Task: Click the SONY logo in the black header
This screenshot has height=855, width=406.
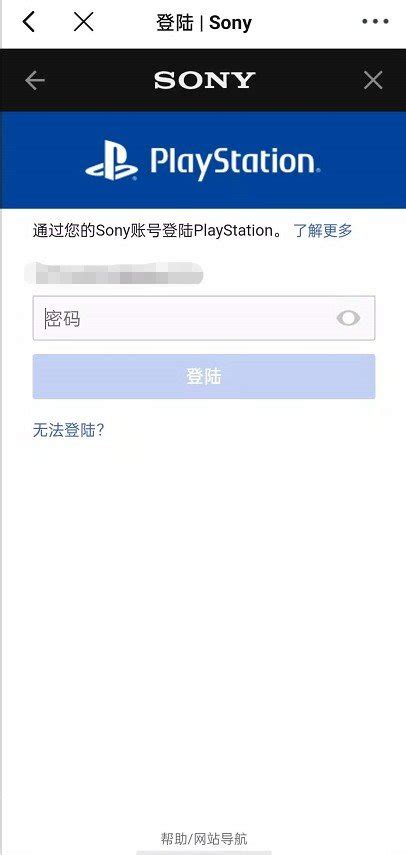Action: pyautogui.click(x=204, y=81)
